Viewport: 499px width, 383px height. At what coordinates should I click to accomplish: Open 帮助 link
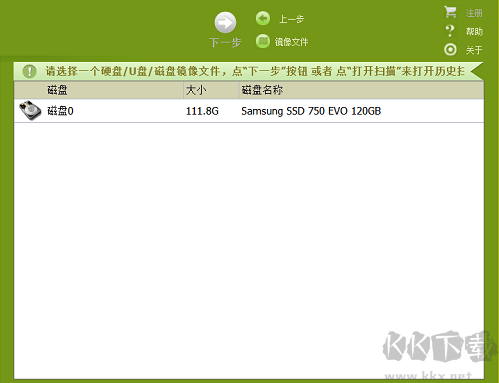(474, 32)
